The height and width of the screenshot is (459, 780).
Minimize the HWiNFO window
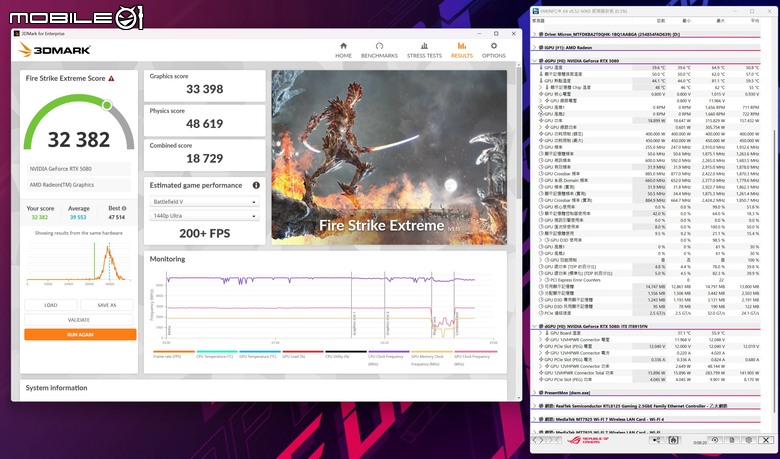[x=737, y=11]
